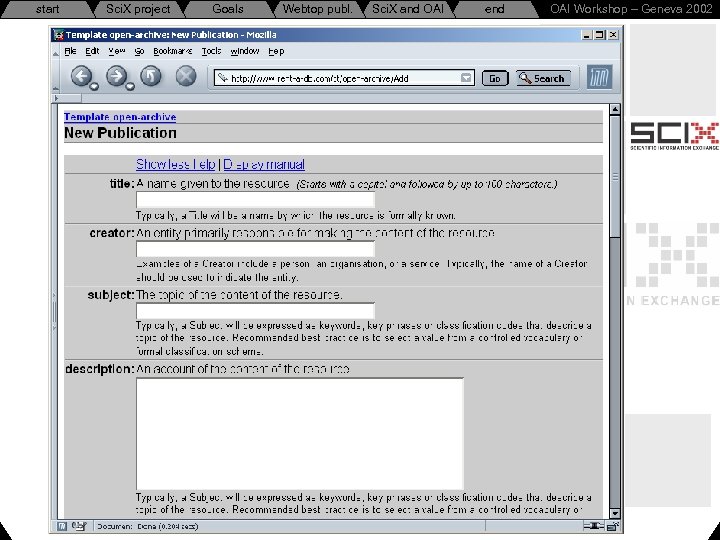Viewport: 720px width, 540px height.
Task: Click the Forward navigation arrow button
Action: [117, 76]
